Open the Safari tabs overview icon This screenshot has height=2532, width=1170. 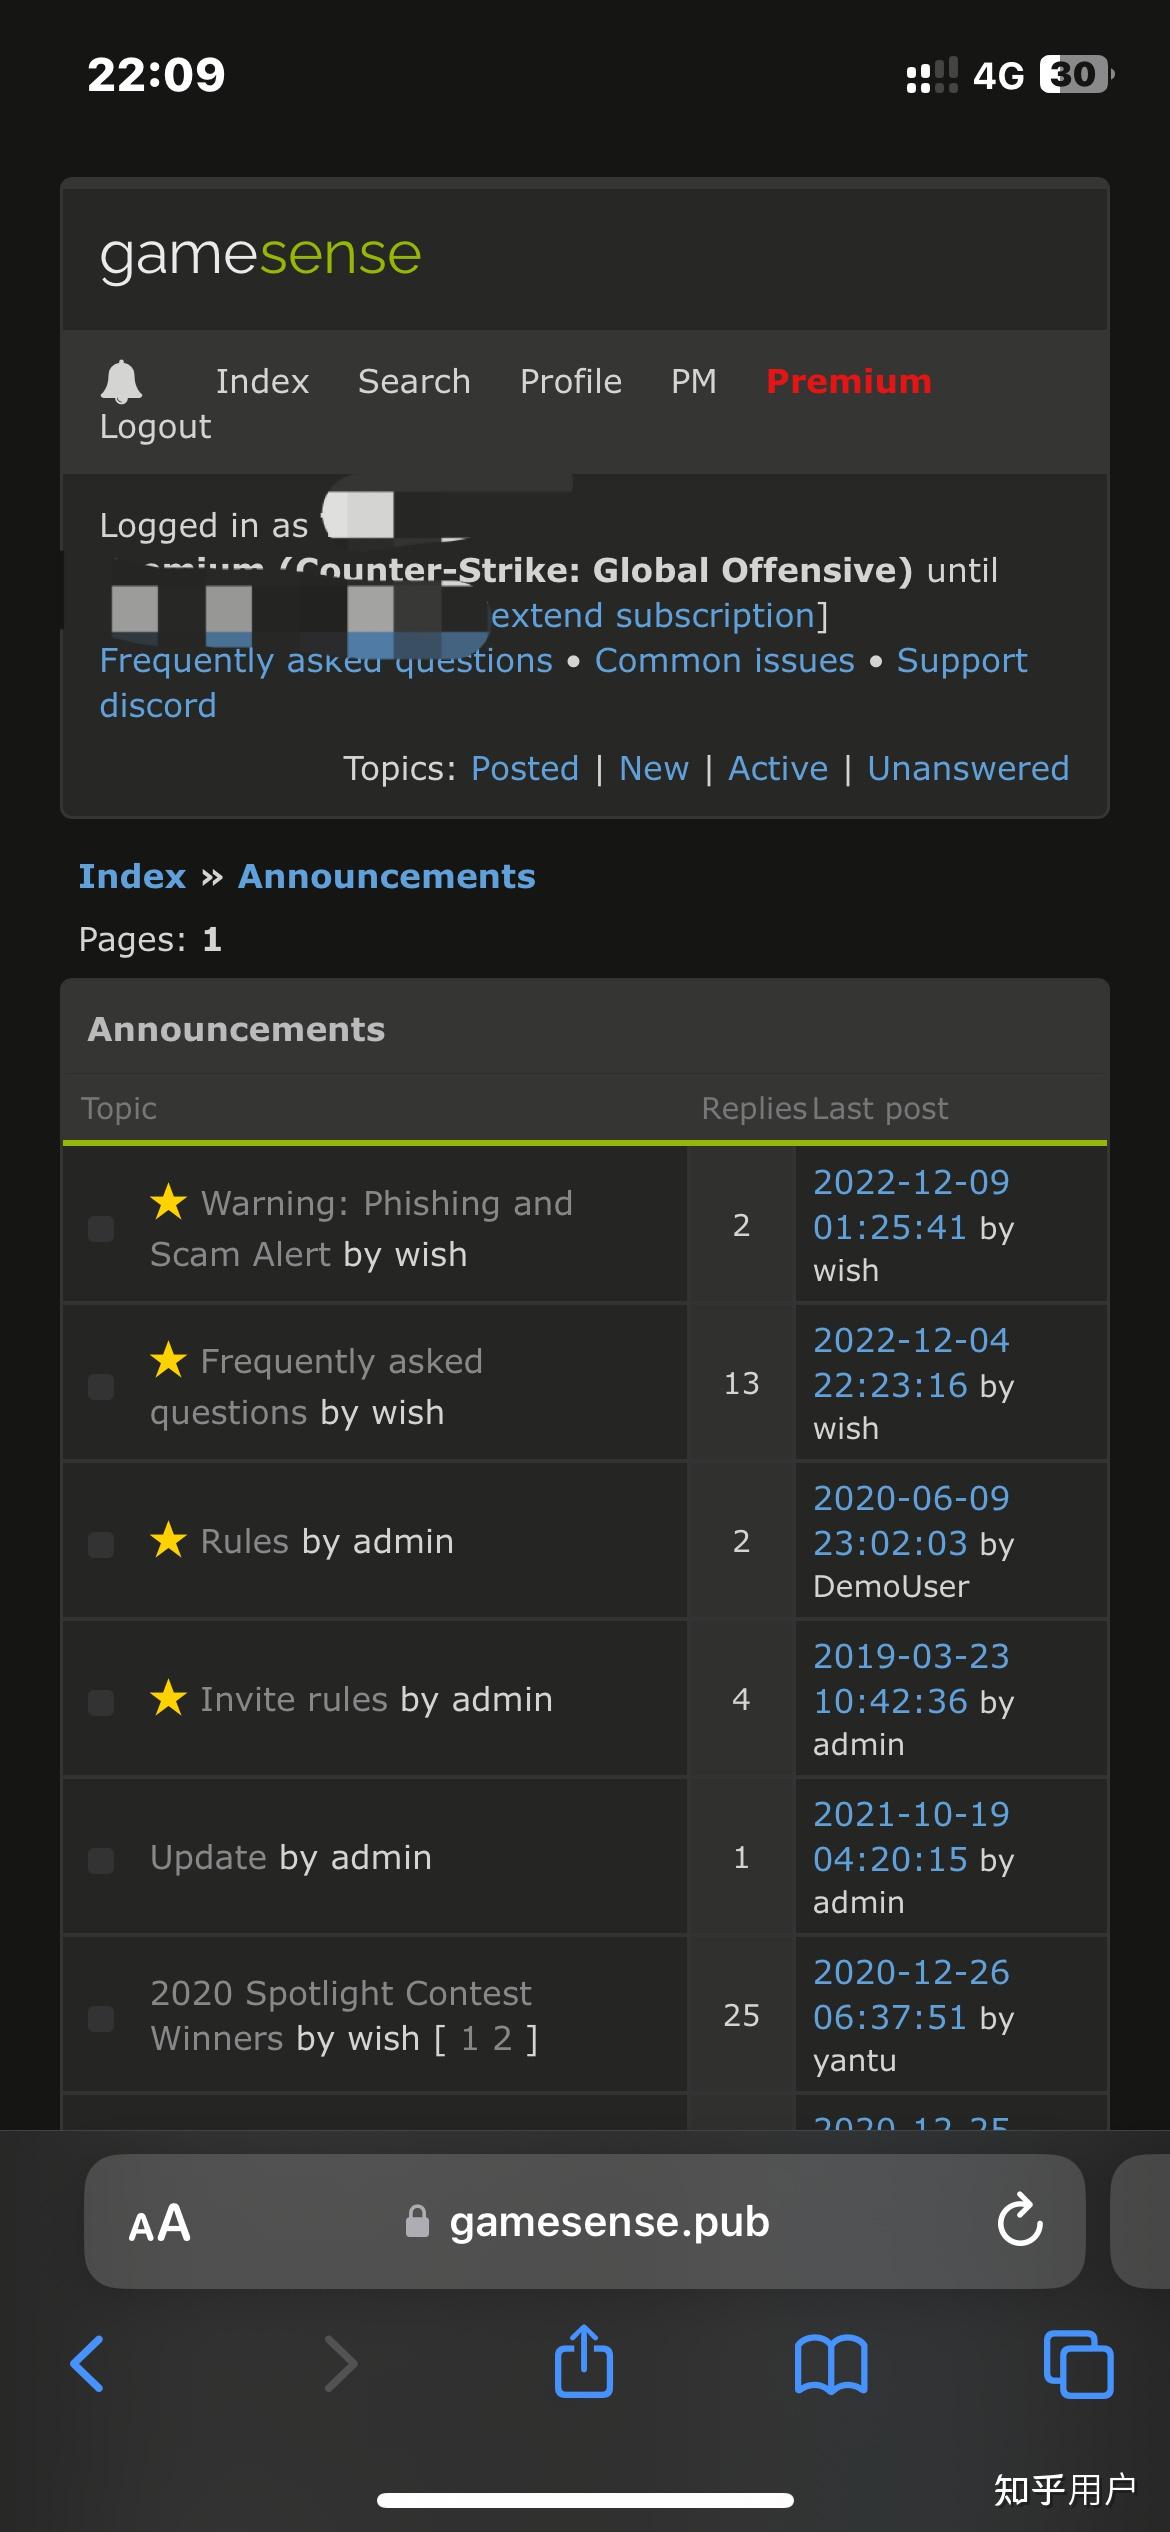coord(1078,2364)
